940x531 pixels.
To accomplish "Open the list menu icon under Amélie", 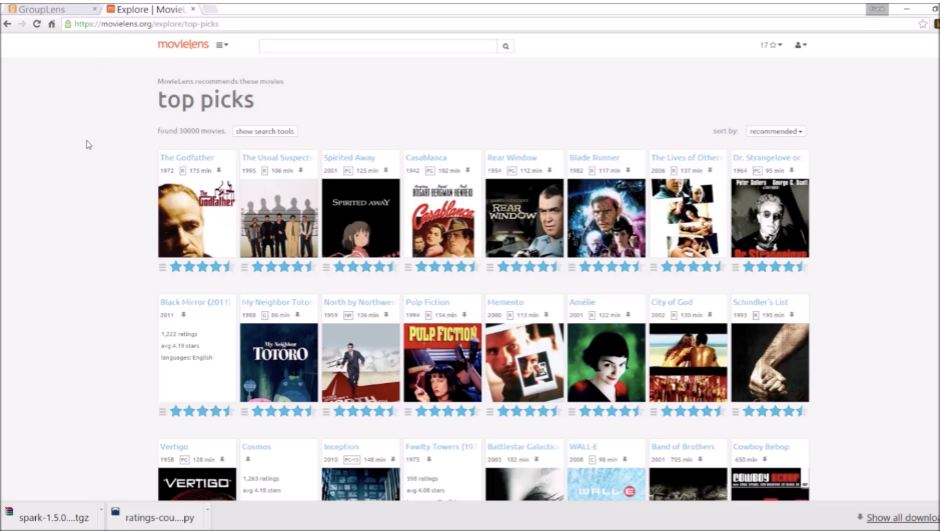I will [x=572, y=411].
